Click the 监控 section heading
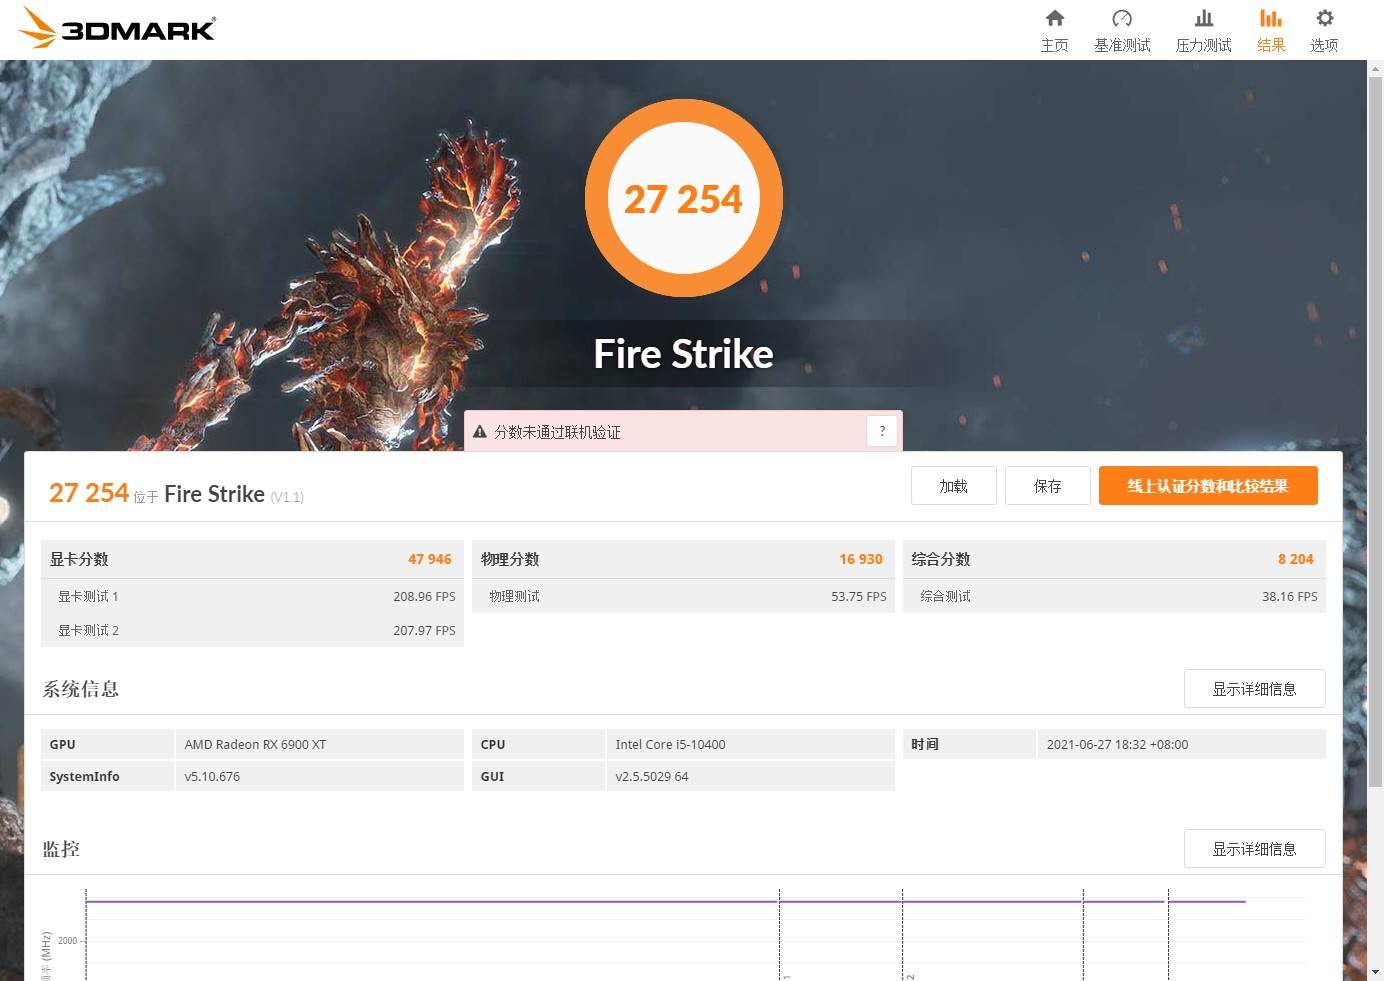This screenshot has width=1384, height=981. point(61,849)
